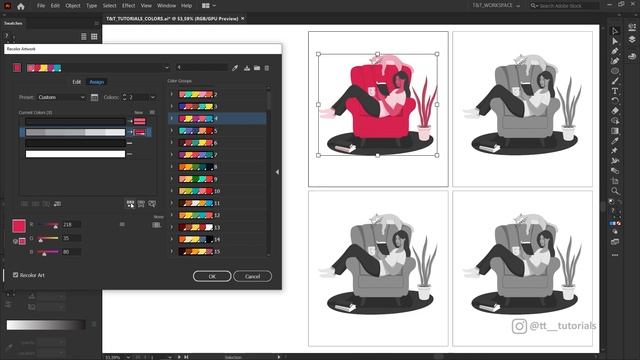The width and height of the screenshot is (640, 360).
Task: Open harmony rules dropdown arrow
Action: [x=167, y=68]
